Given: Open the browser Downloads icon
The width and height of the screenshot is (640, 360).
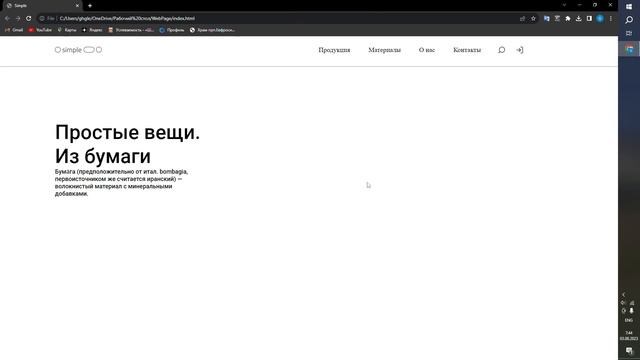Looking at the screenshot, I should point(578,18).
